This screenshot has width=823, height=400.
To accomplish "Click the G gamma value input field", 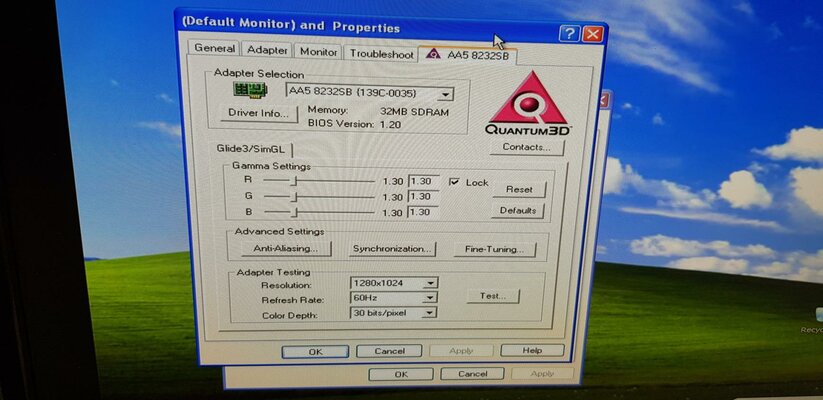I will tap(421, 197).
